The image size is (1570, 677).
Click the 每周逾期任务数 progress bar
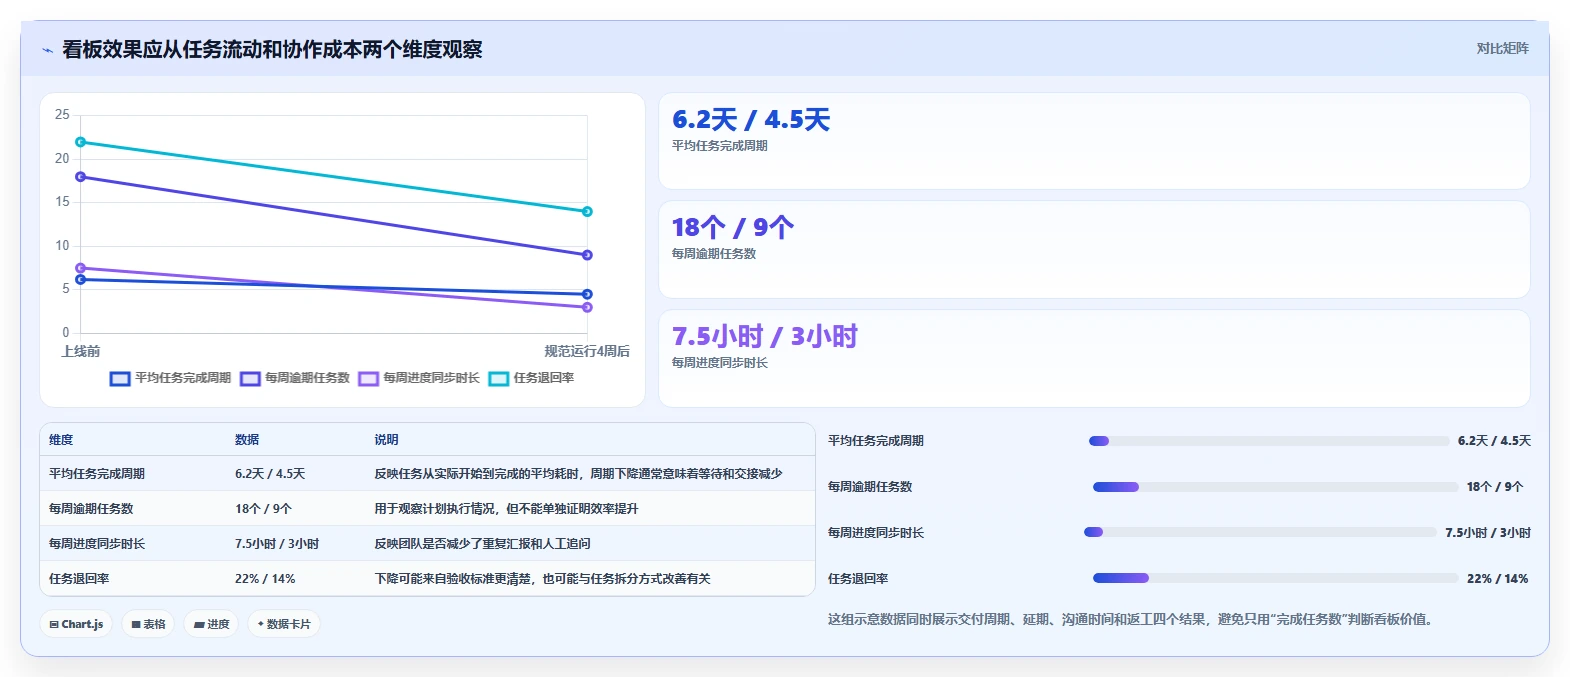point(1276,487)
